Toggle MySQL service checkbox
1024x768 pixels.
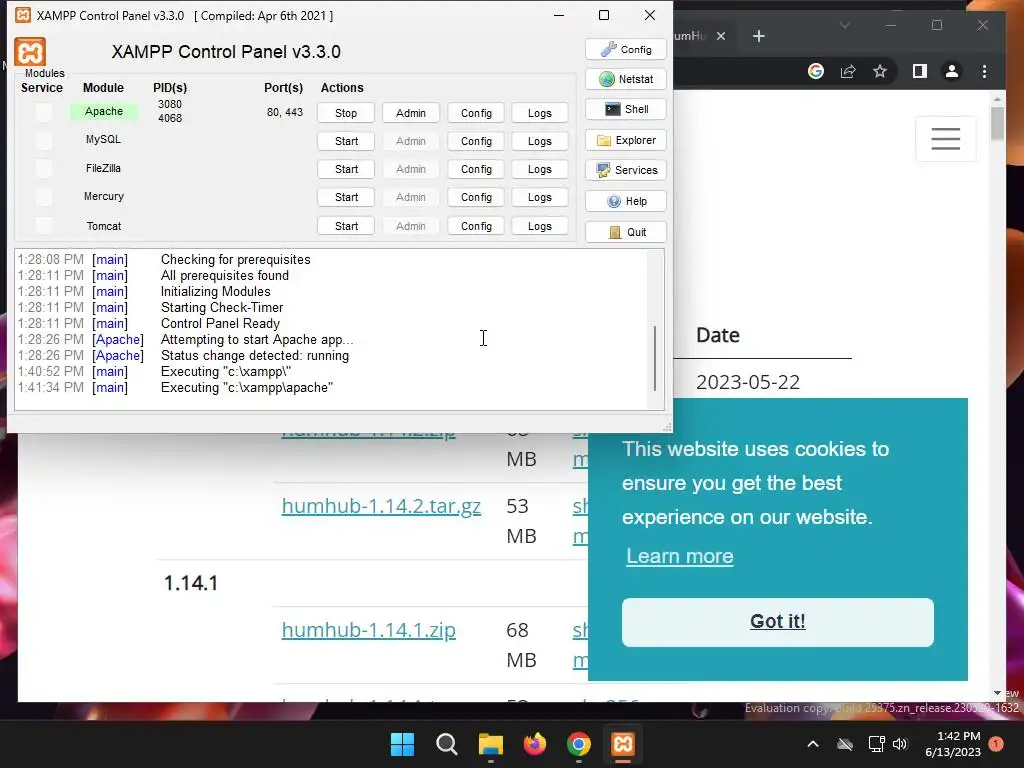(44, 140)
